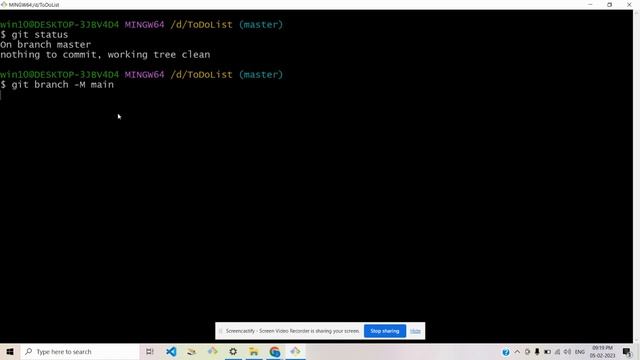Click the 'git branch -M main' command line
The image size is (640, 360).
click(x=57, y=84)
